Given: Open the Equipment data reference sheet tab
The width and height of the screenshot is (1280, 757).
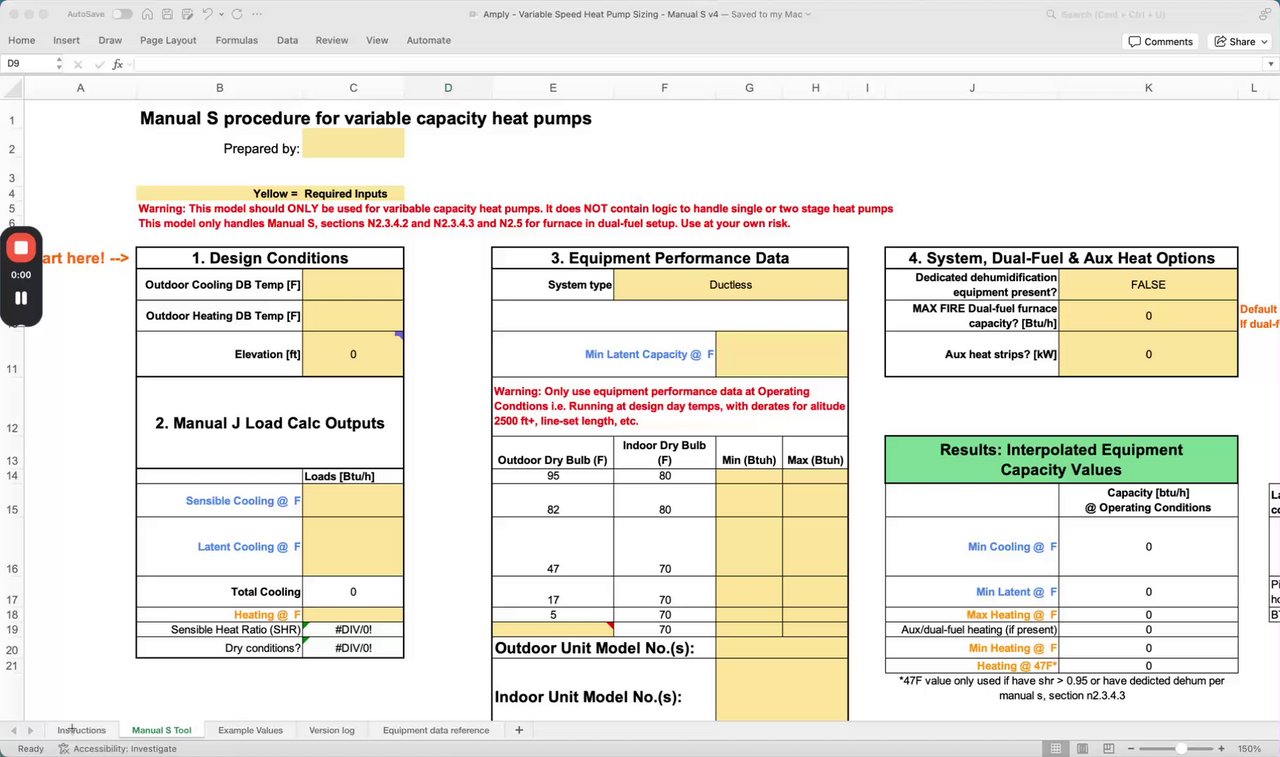Looking at the screenshot, I should [436, 730].
